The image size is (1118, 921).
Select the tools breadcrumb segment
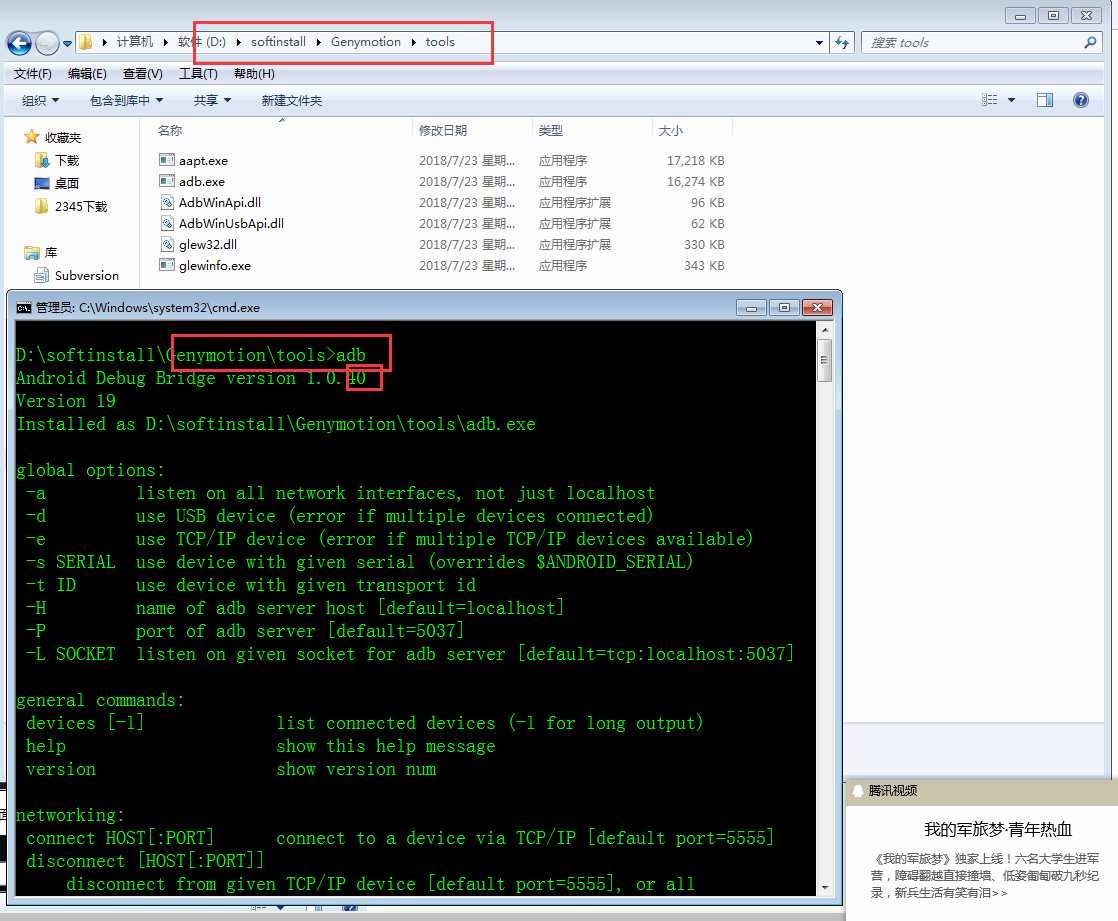(440, 42)
